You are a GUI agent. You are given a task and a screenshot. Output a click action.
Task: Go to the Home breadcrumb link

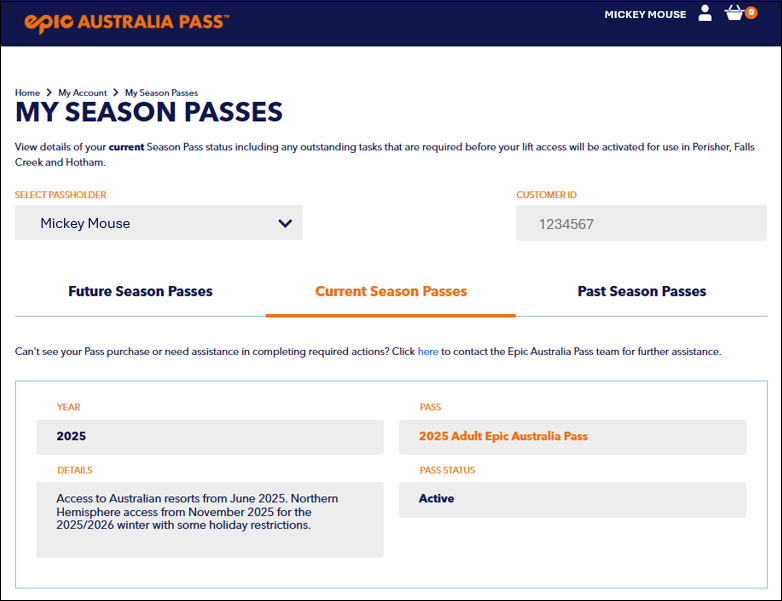click(27, 93)
